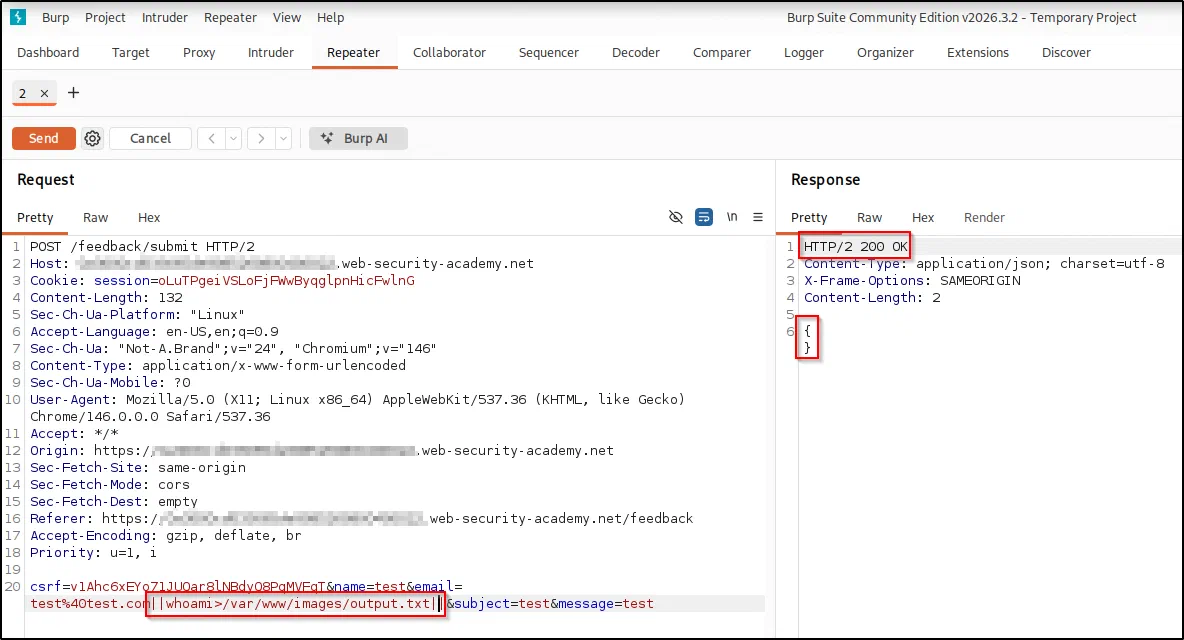
Task: Open the Repeater menu
Action: (230, 17)
